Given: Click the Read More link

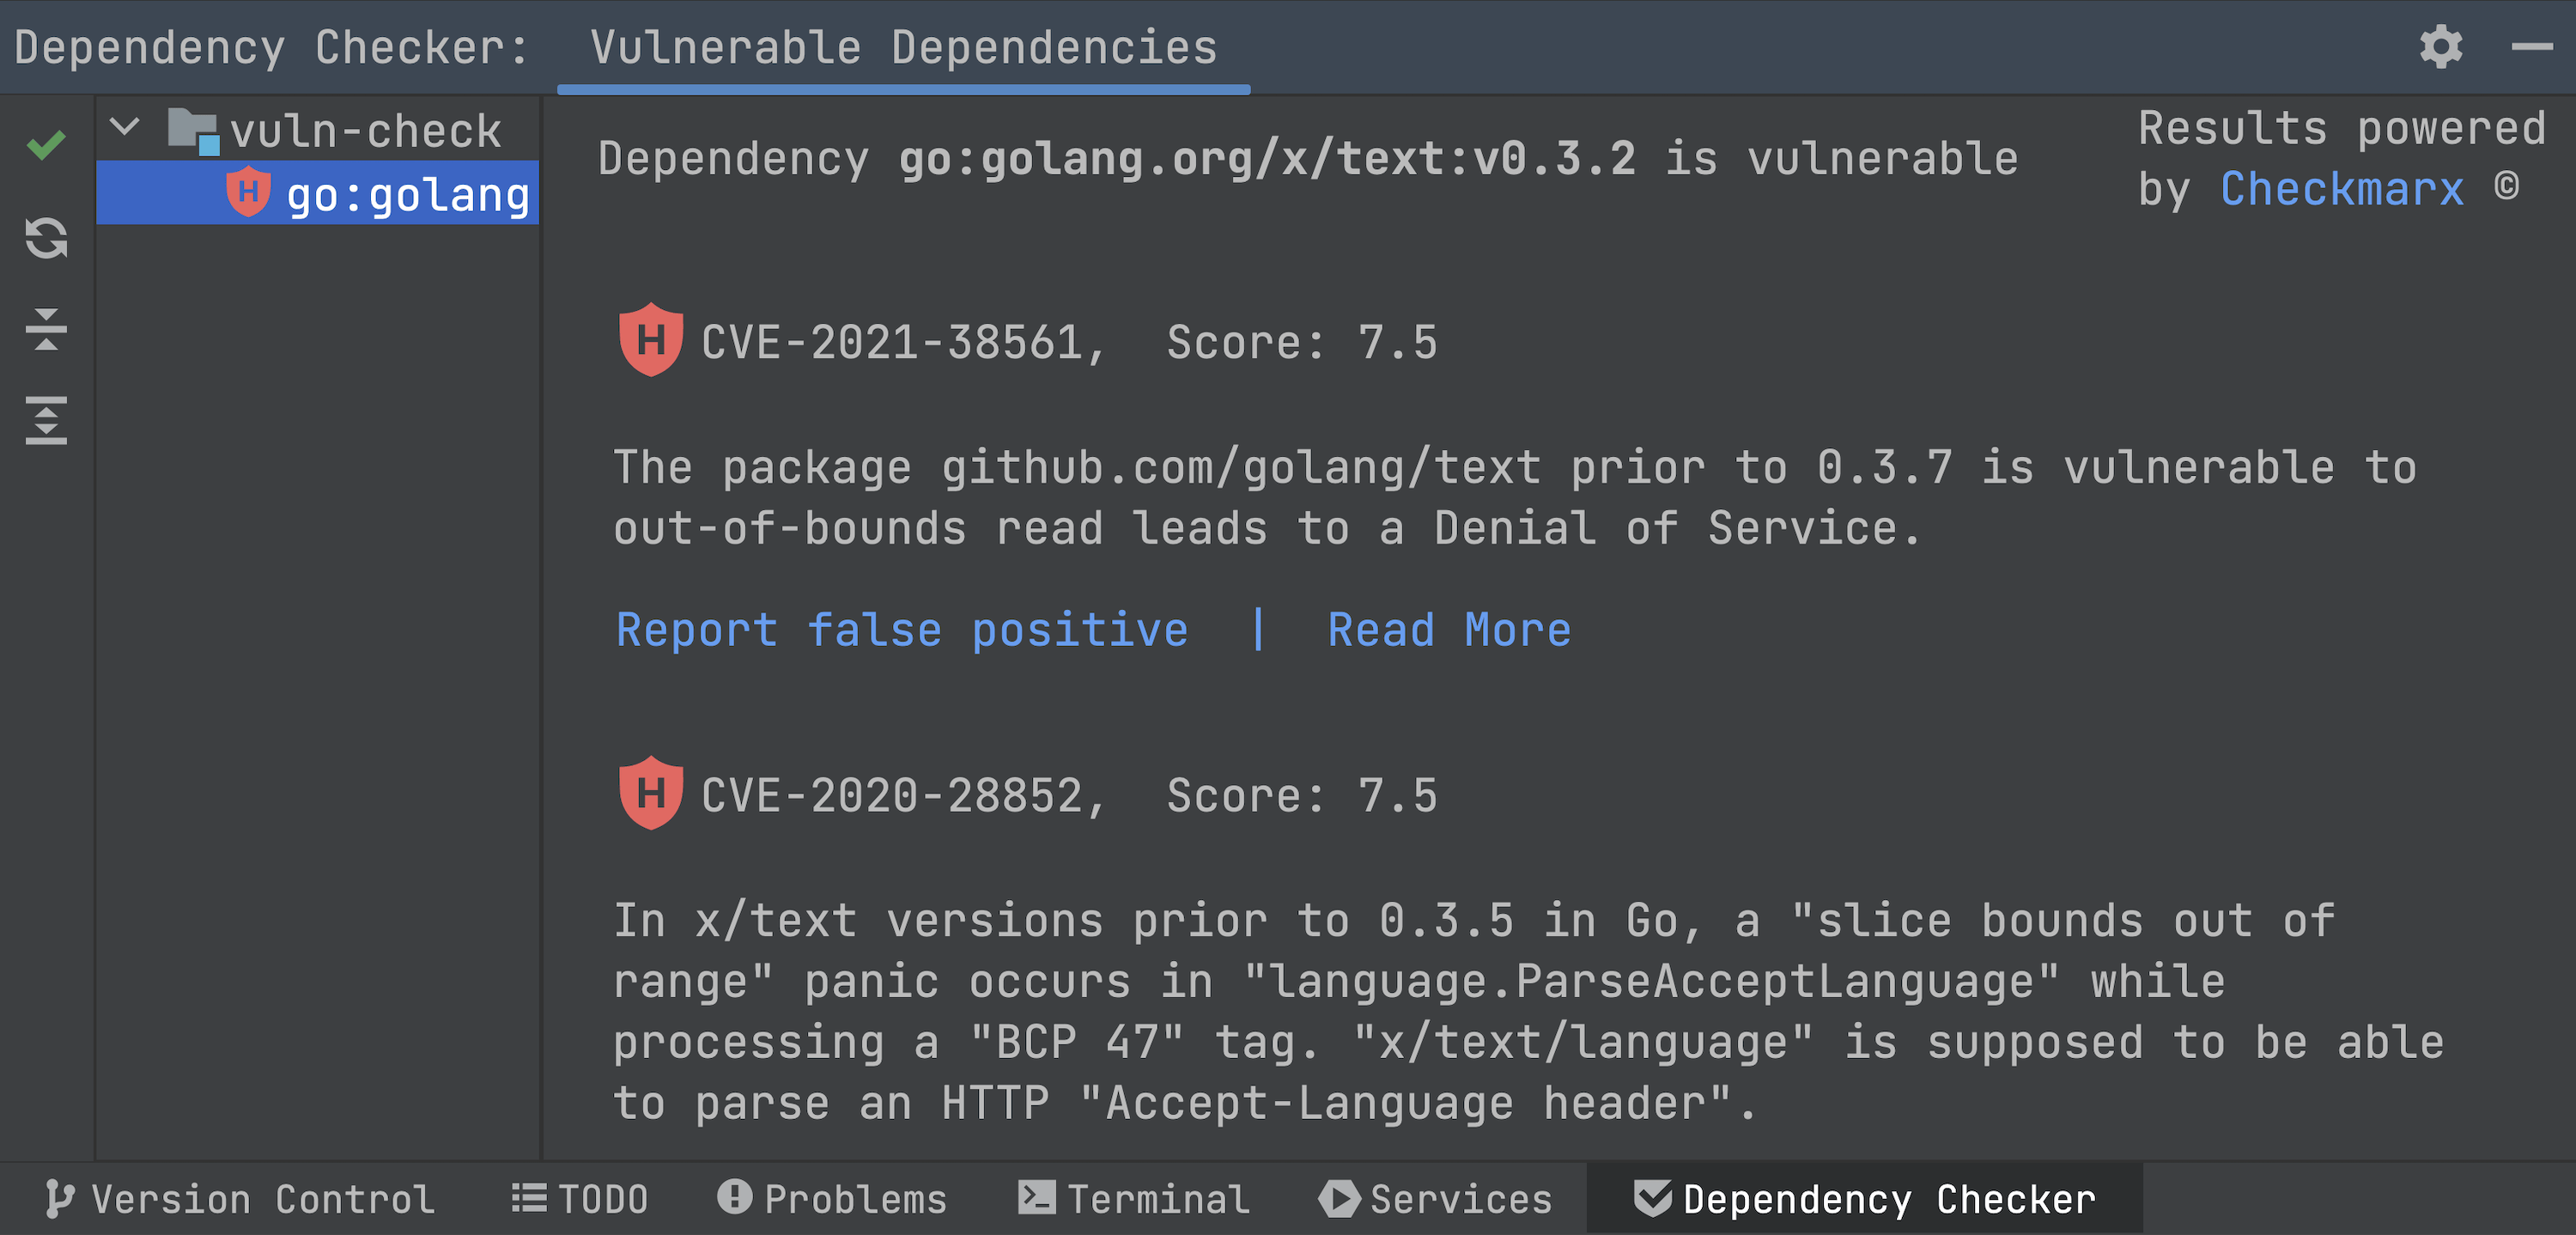Looking at the screenshot, I should [1448, 630].
